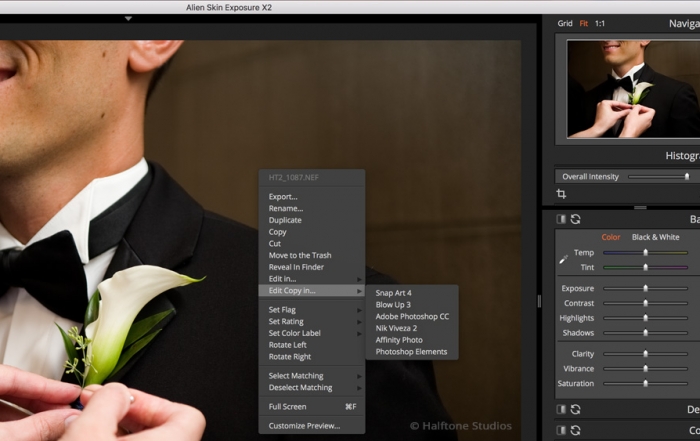Collapse the top panel via triangle handle
The height and width of the screenshot is (441, 700).
tap(128, 19)
